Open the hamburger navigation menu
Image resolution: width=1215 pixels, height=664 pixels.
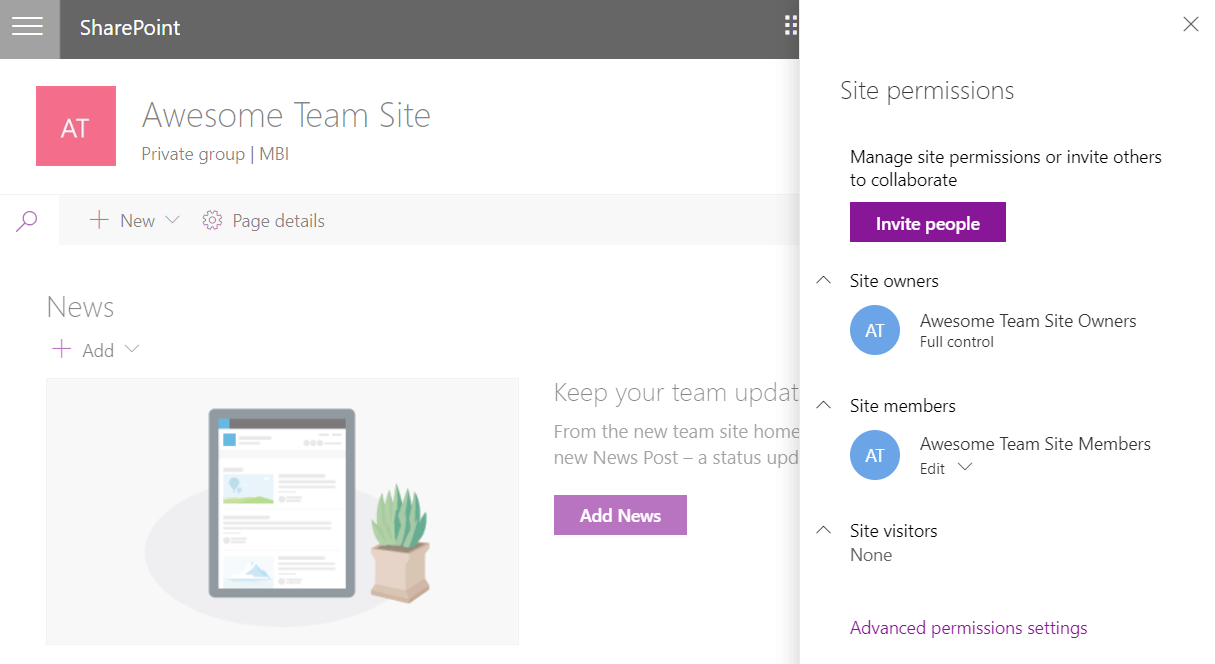pyautogui.click(x=28, y=28)
